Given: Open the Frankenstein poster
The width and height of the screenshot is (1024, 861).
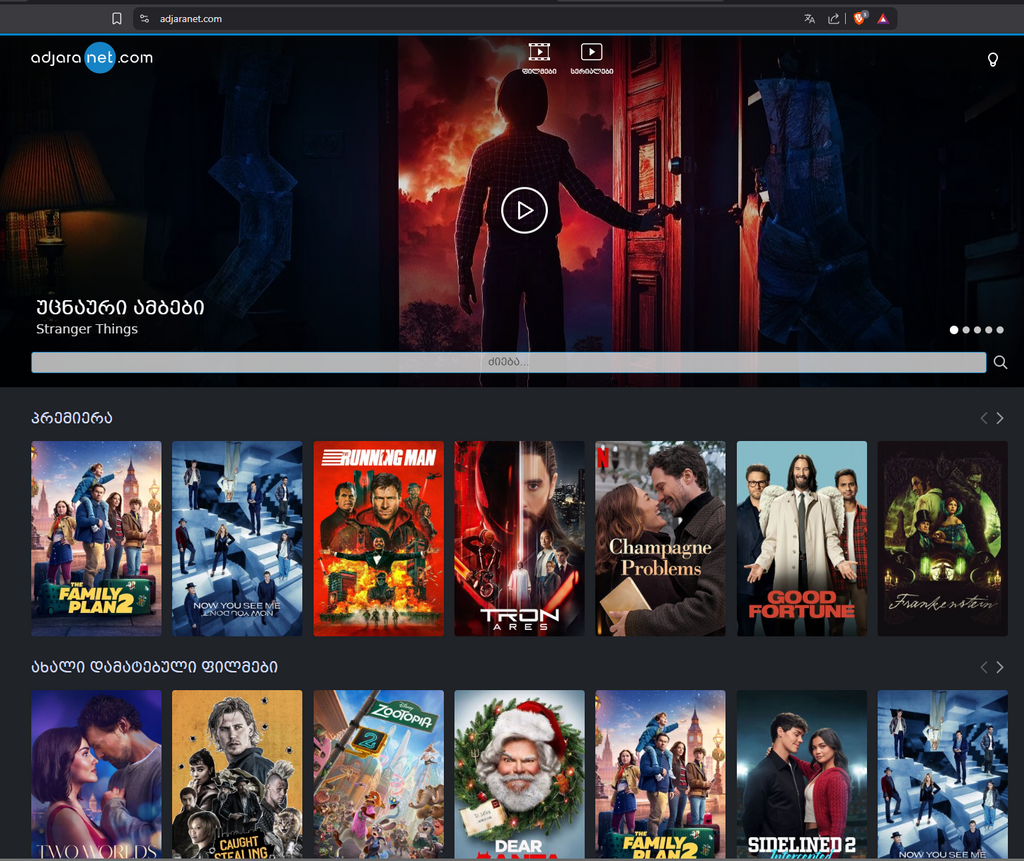Looking at the screenshot, I should 942,538.
